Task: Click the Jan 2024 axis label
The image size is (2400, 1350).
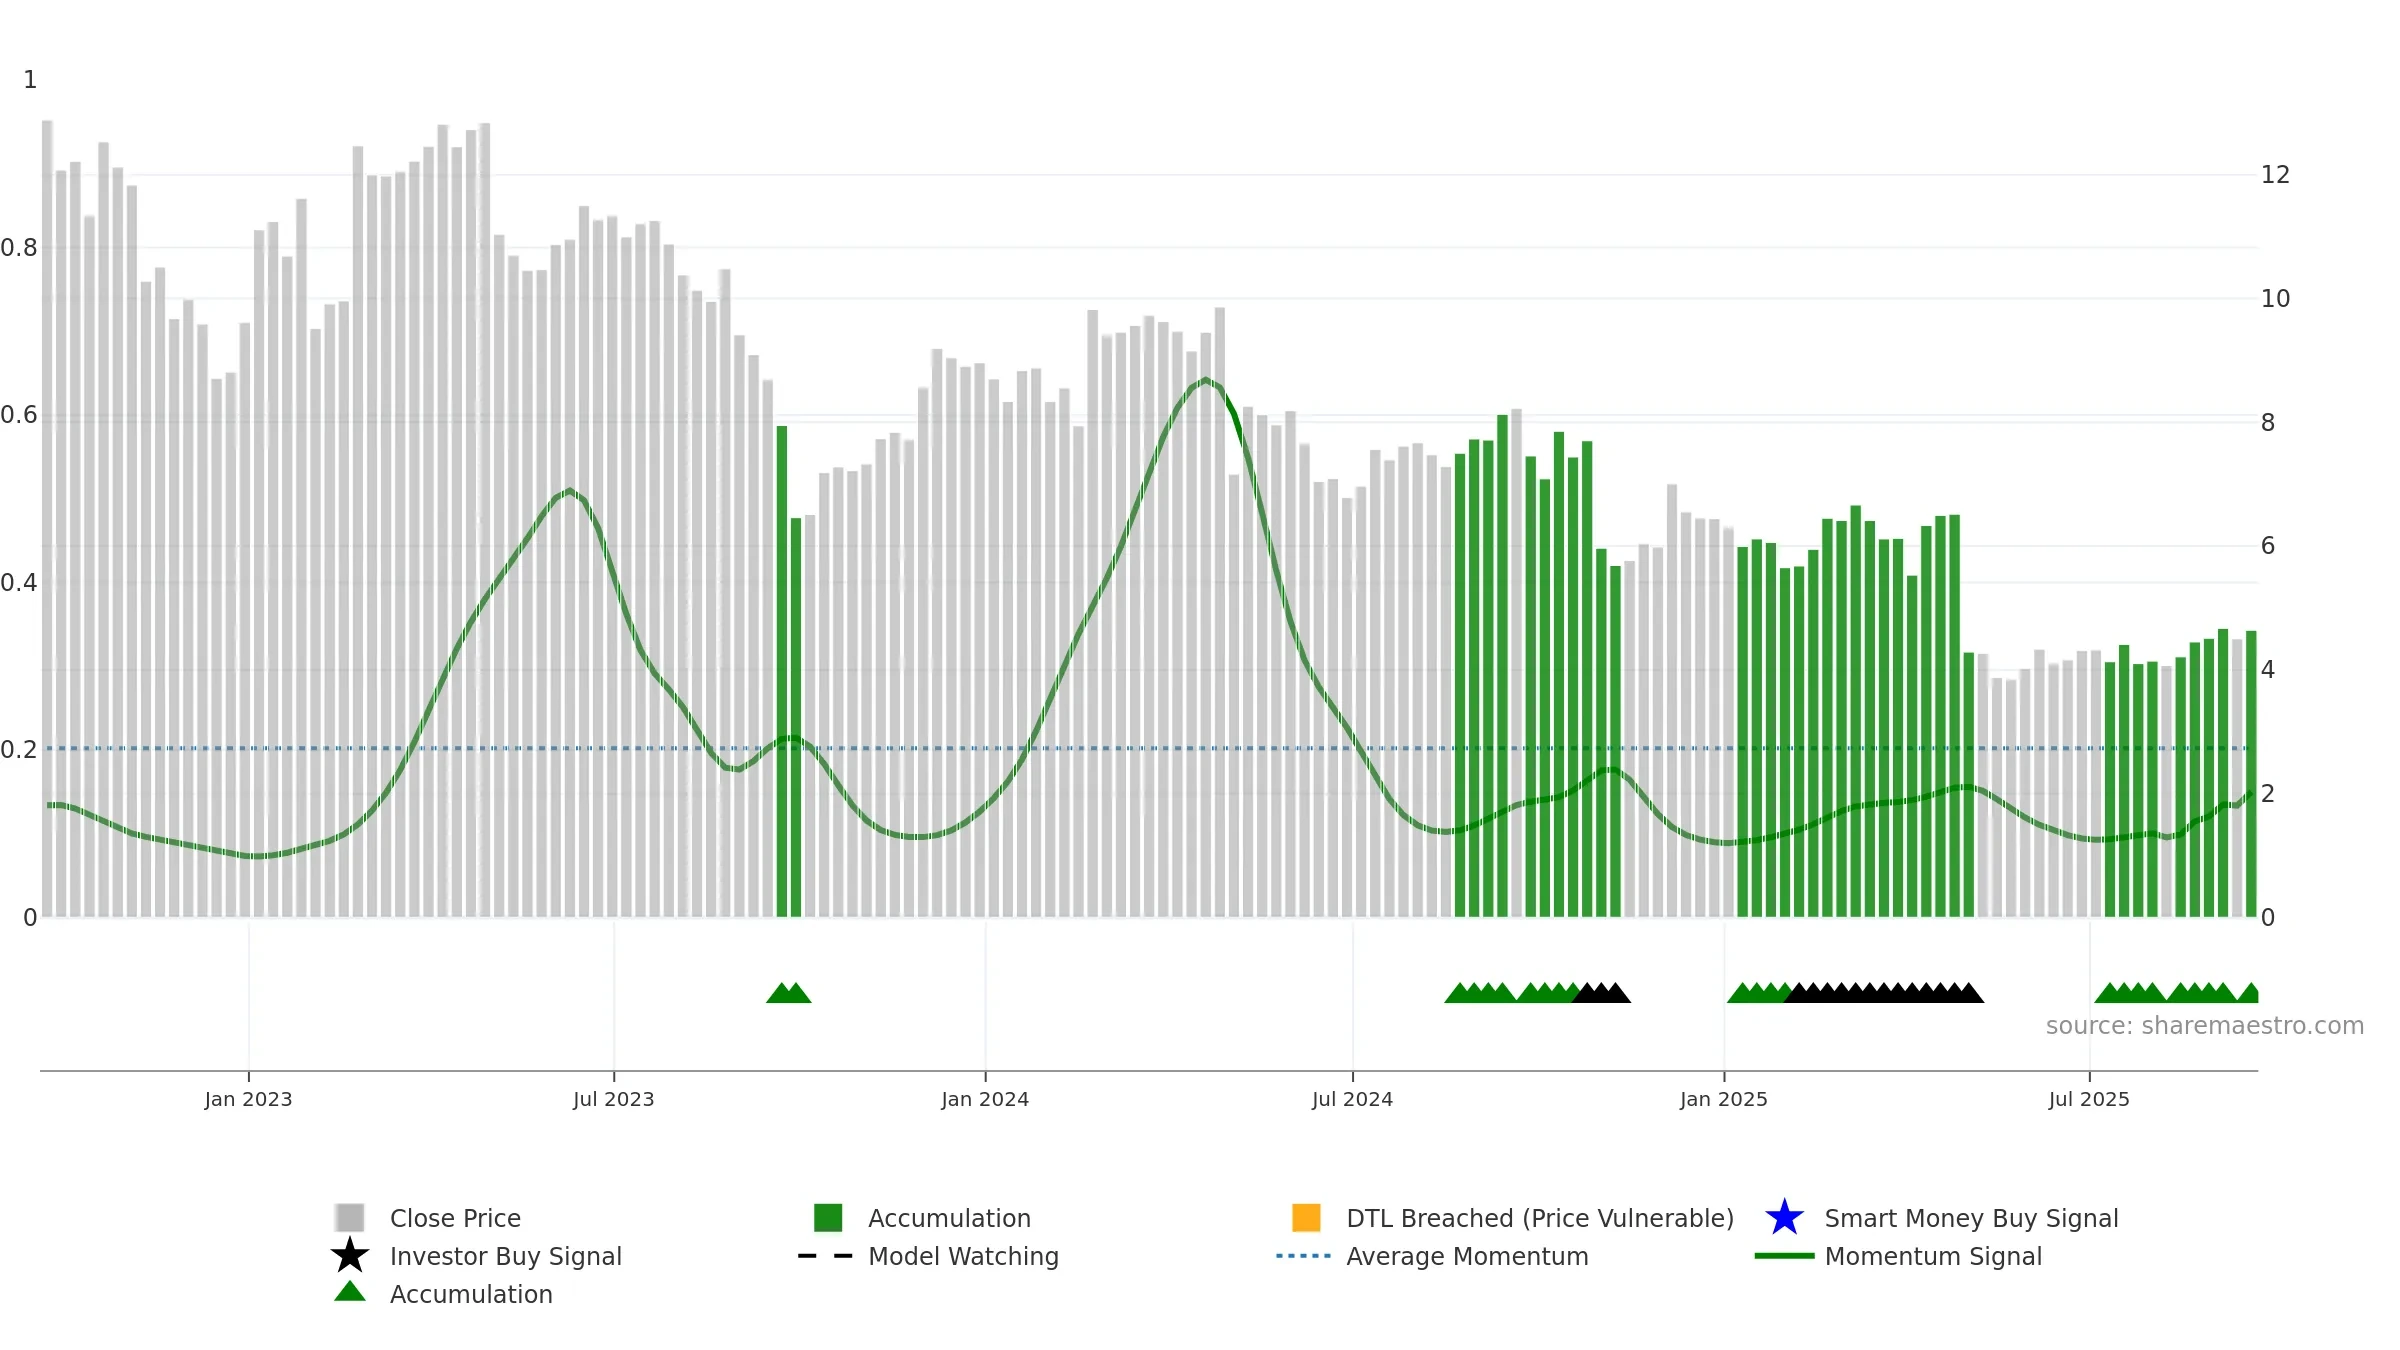Action: [985, 1100]
